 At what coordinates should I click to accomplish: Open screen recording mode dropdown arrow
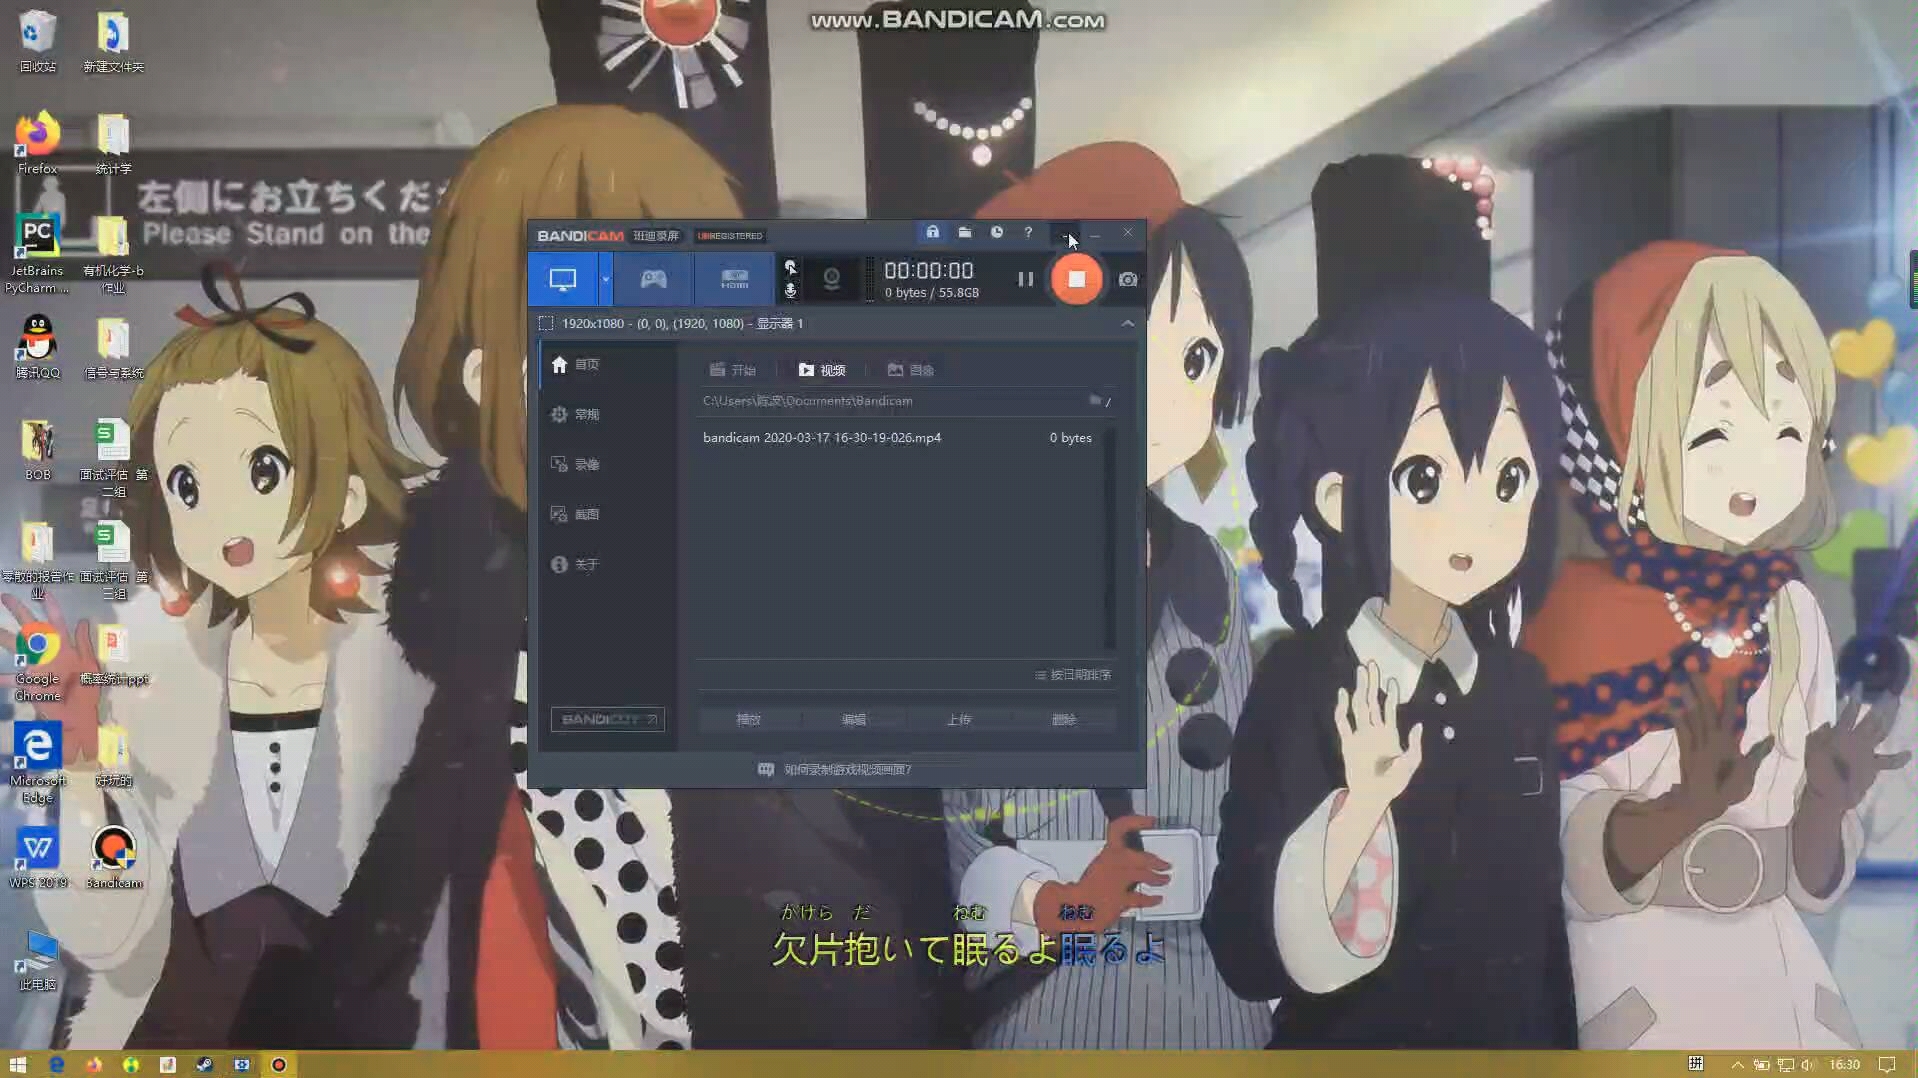tap(605, 279)
